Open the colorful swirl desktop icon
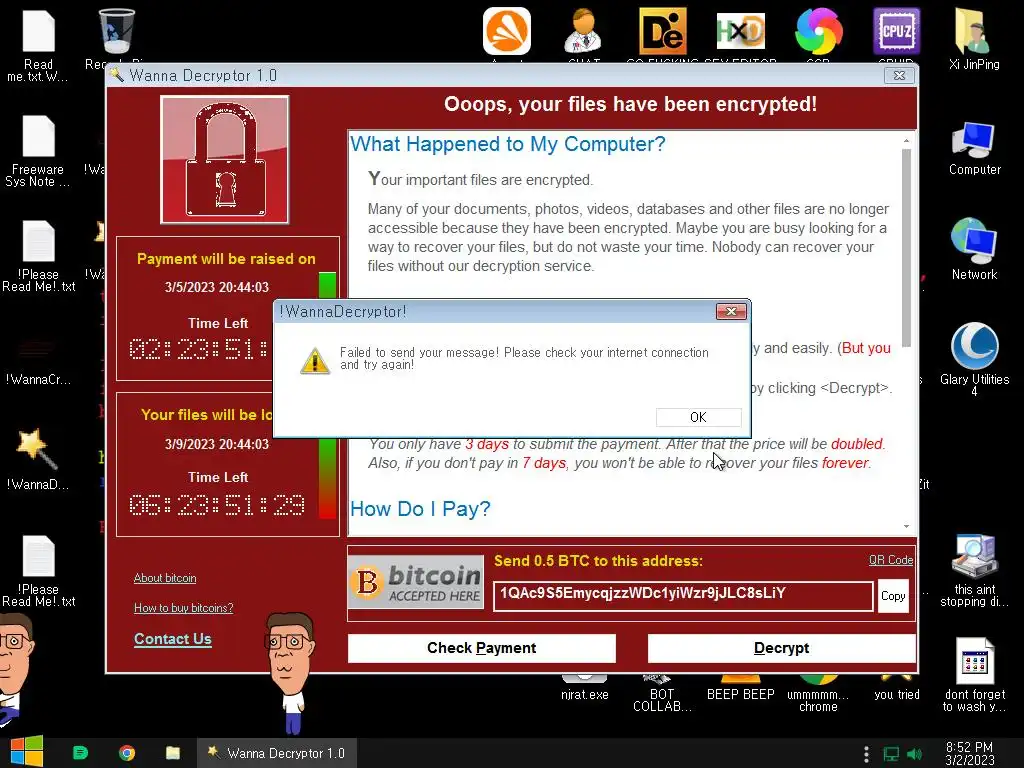This screenshot has height=768, width=1024. coord(818,31)
